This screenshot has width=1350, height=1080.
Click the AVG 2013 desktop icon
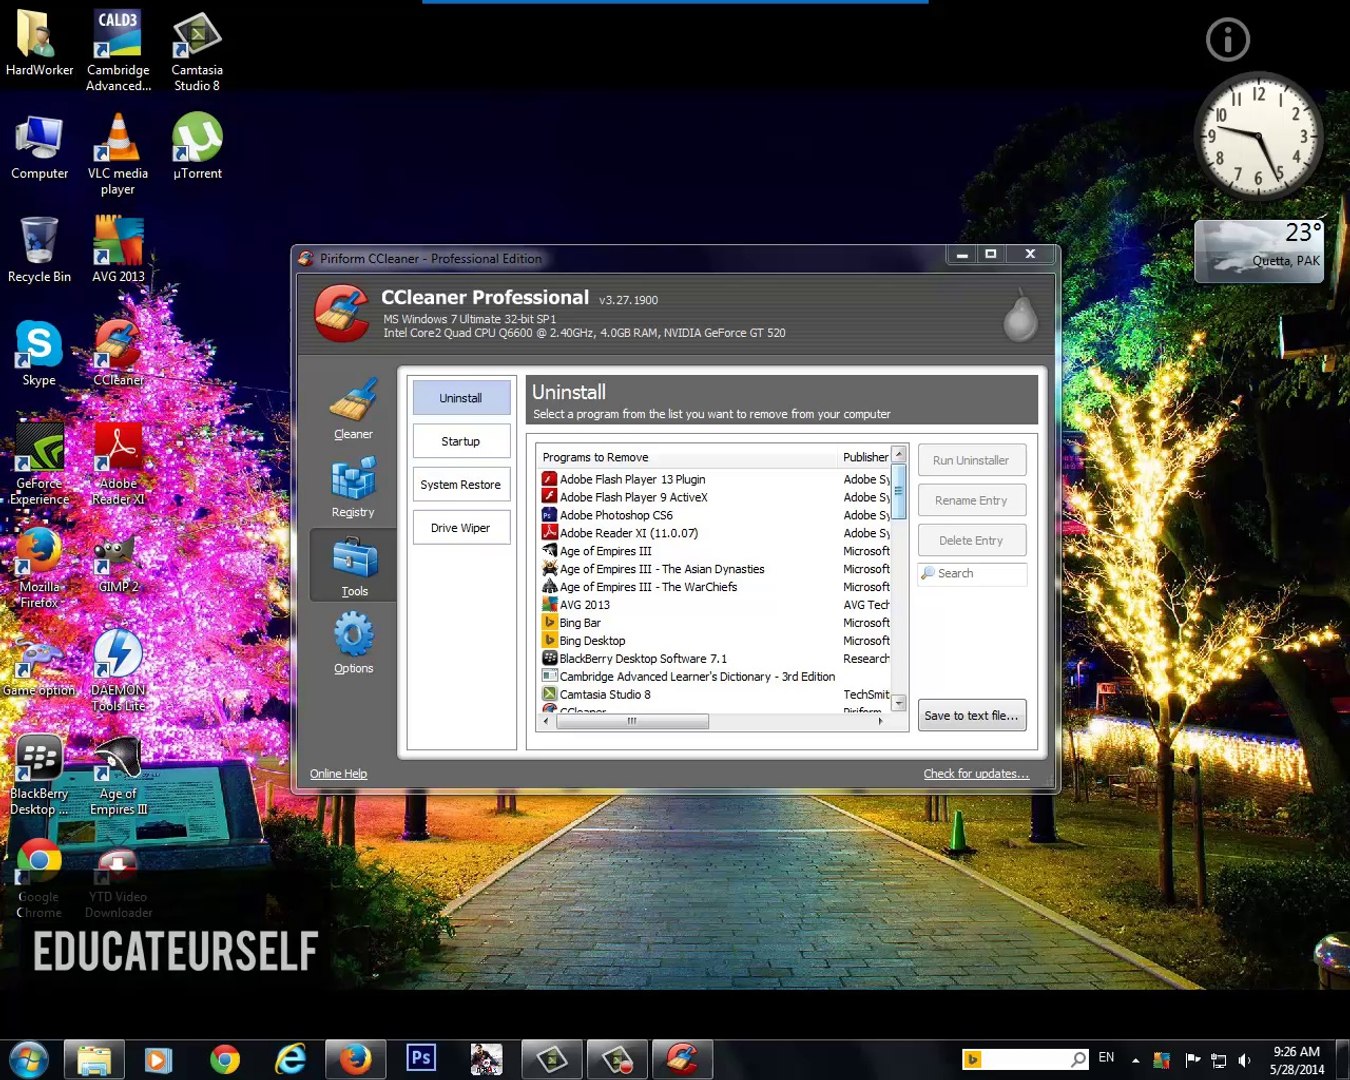click(118, 250)
